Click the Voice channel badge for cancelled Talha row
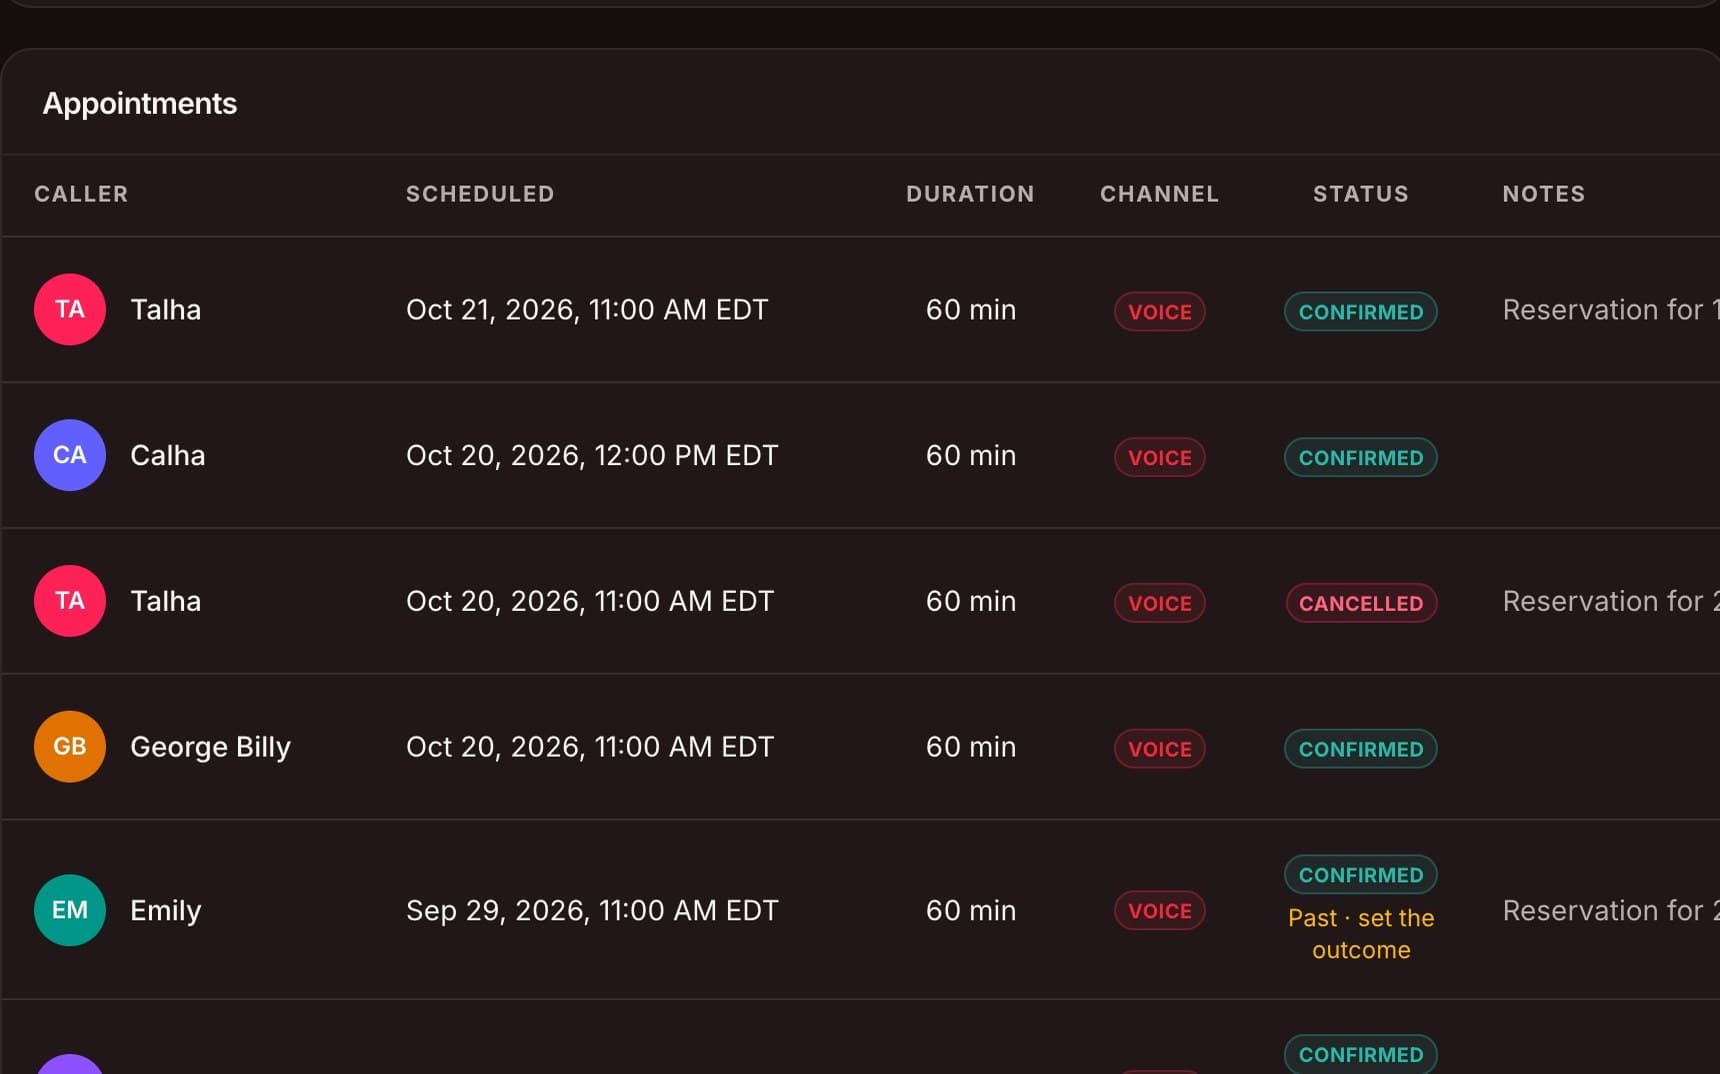The height and width of the screenshot is (1074, 1720). (1160, 603)
